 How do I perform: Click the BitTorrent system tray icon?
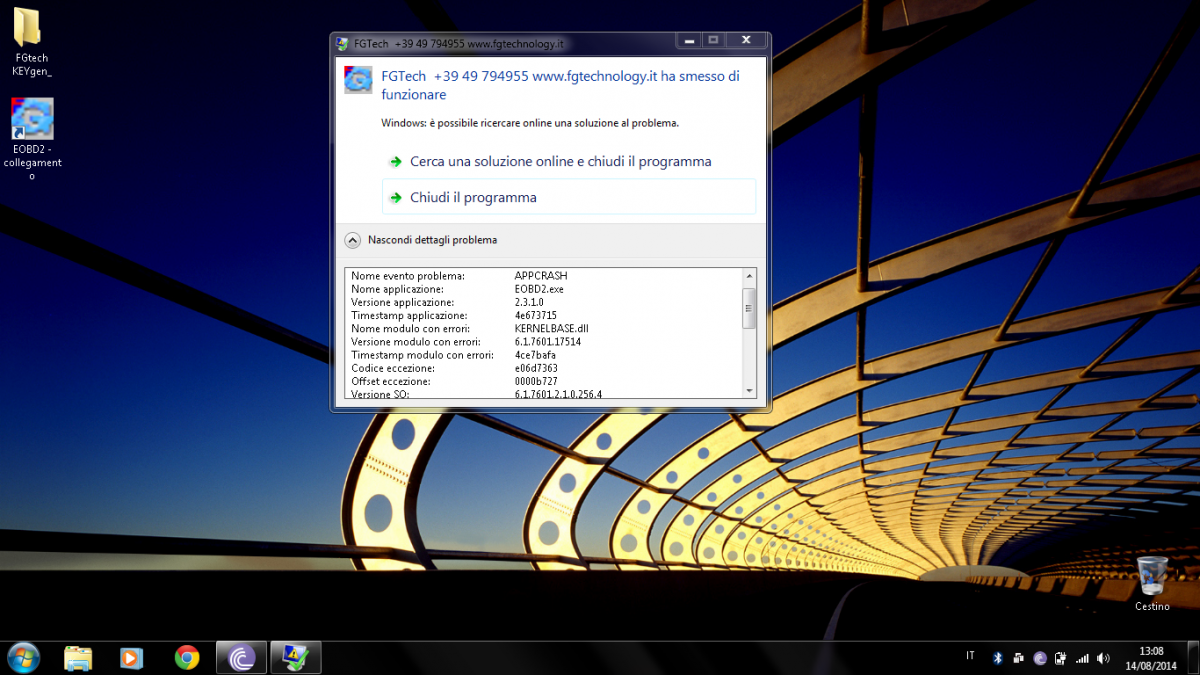pyautogui.click(x=1040, y=658)
